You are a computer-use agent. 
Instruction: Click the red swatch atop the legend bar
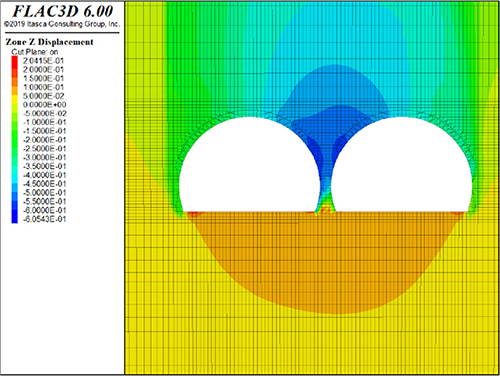15,63
